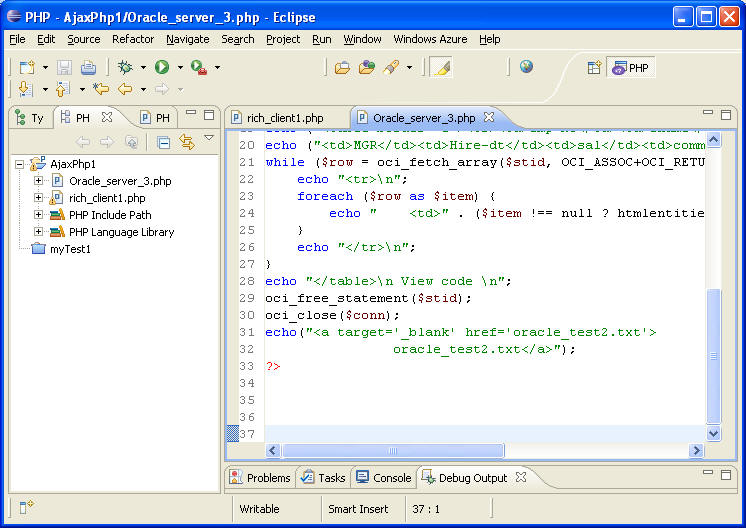Viewport: 746px width, 528px height.
Task: Select the myTest1 project
Action: pyautogui.click(x=70, y=249)
